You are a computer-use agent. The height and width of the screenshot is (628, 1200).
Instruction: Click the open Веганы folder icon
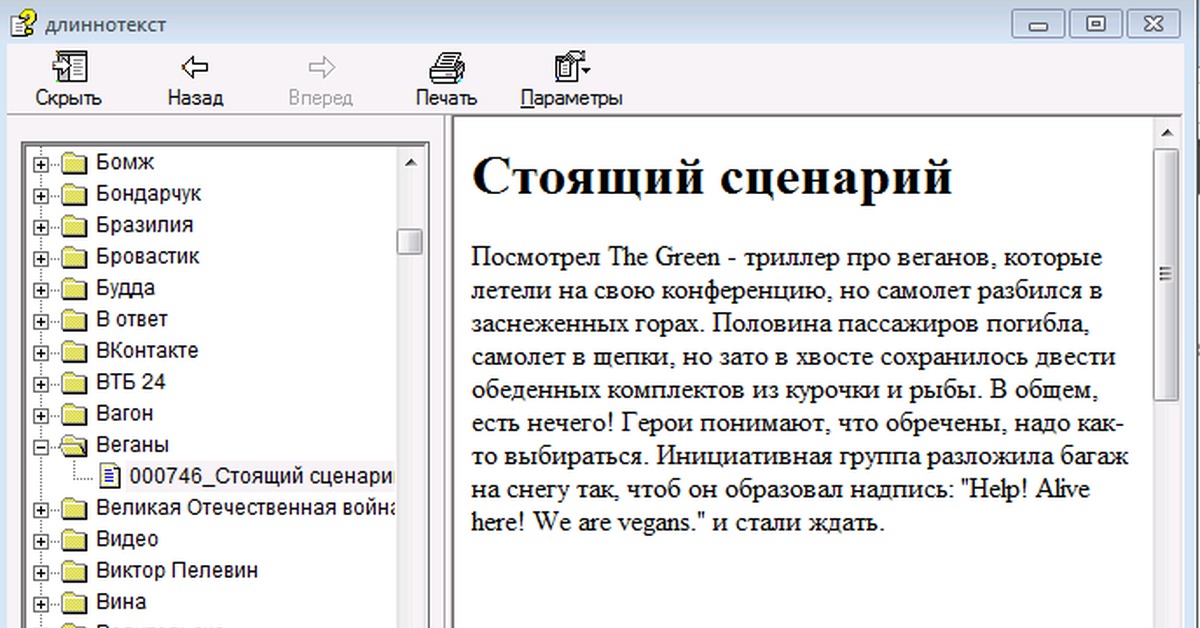coord(75,445)
